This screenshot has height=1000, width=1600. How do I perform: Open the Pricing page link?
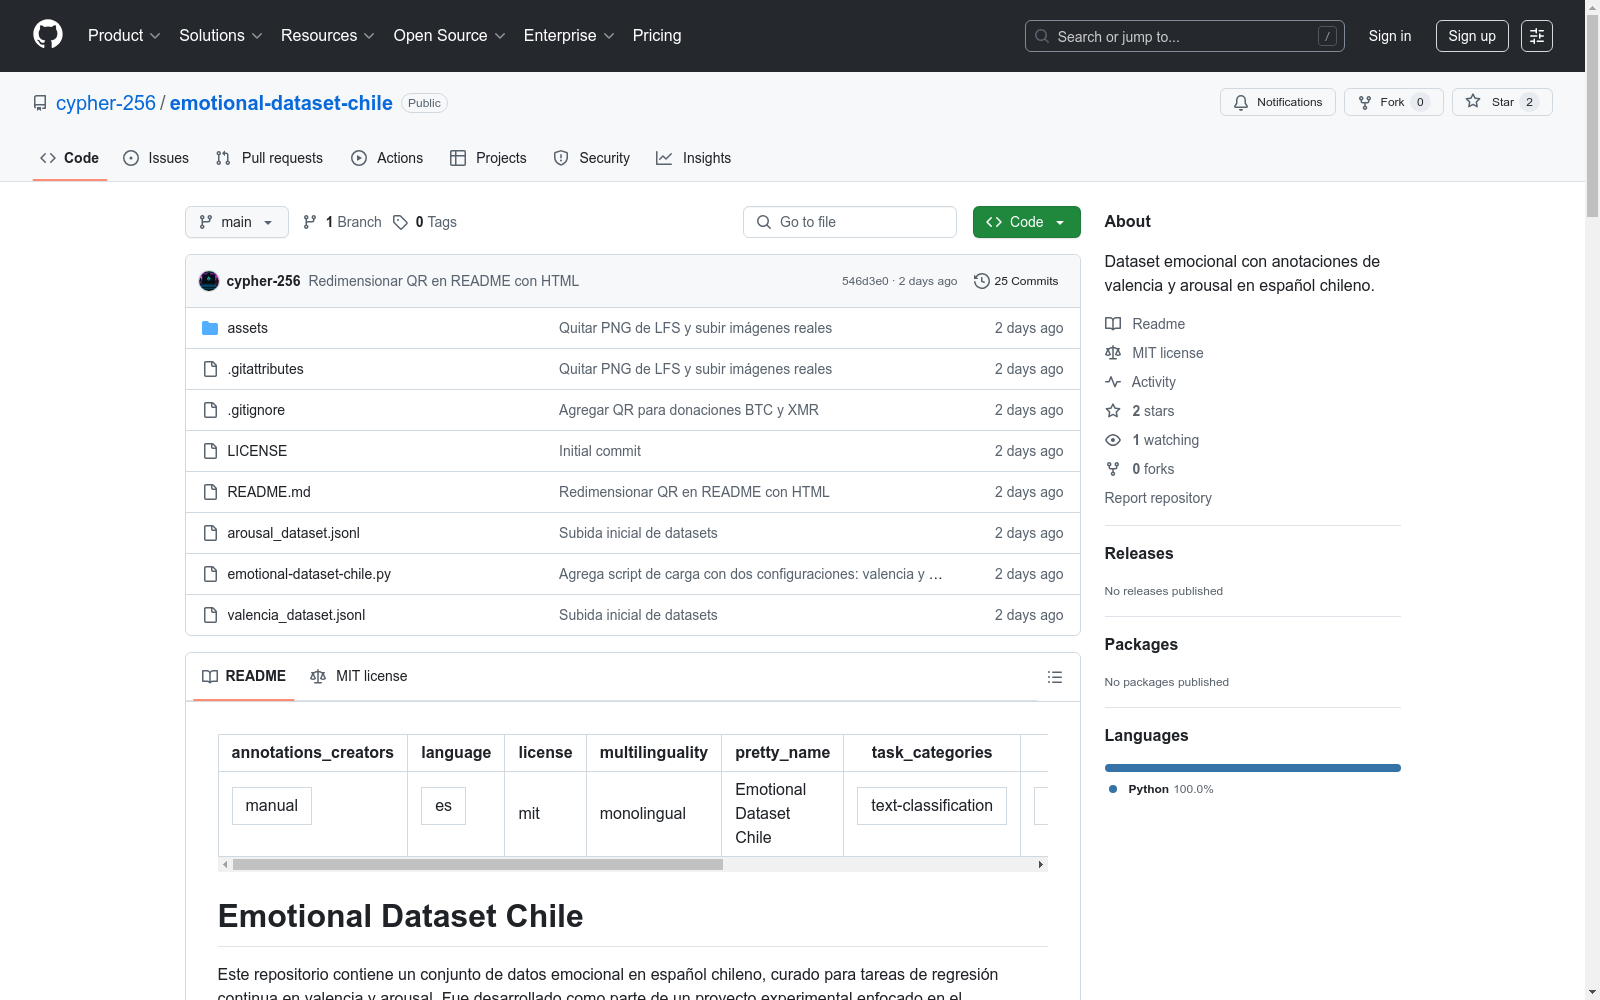[657, 35]
